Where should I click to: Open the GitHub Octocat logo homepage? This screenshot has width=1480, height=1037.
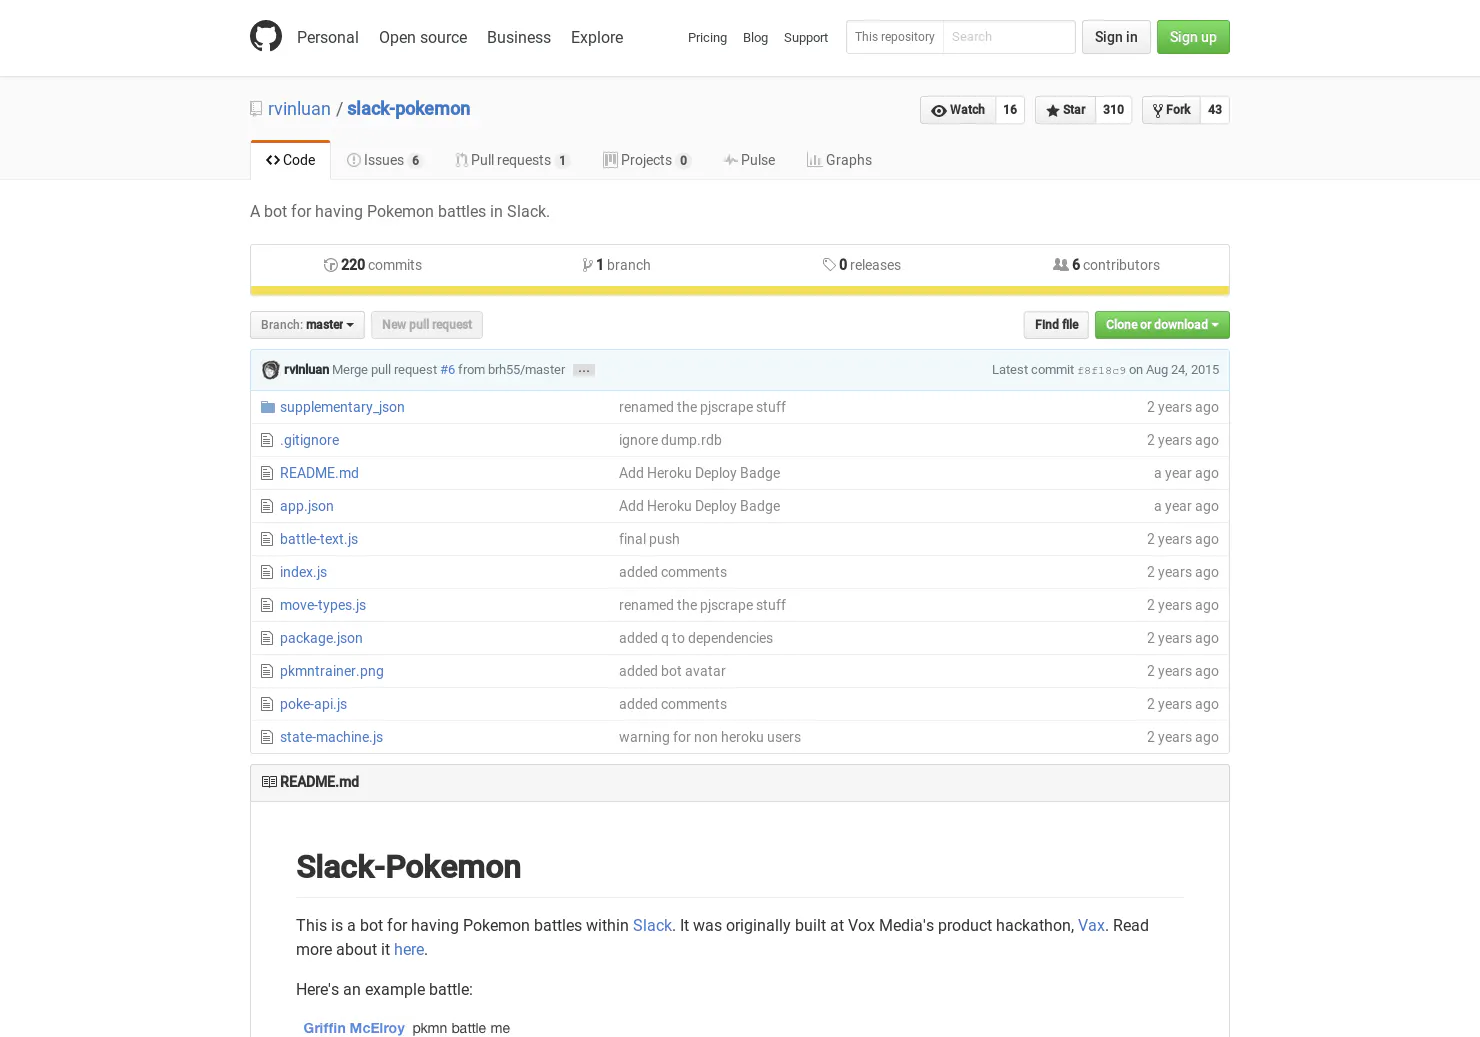tap(266, 36)
